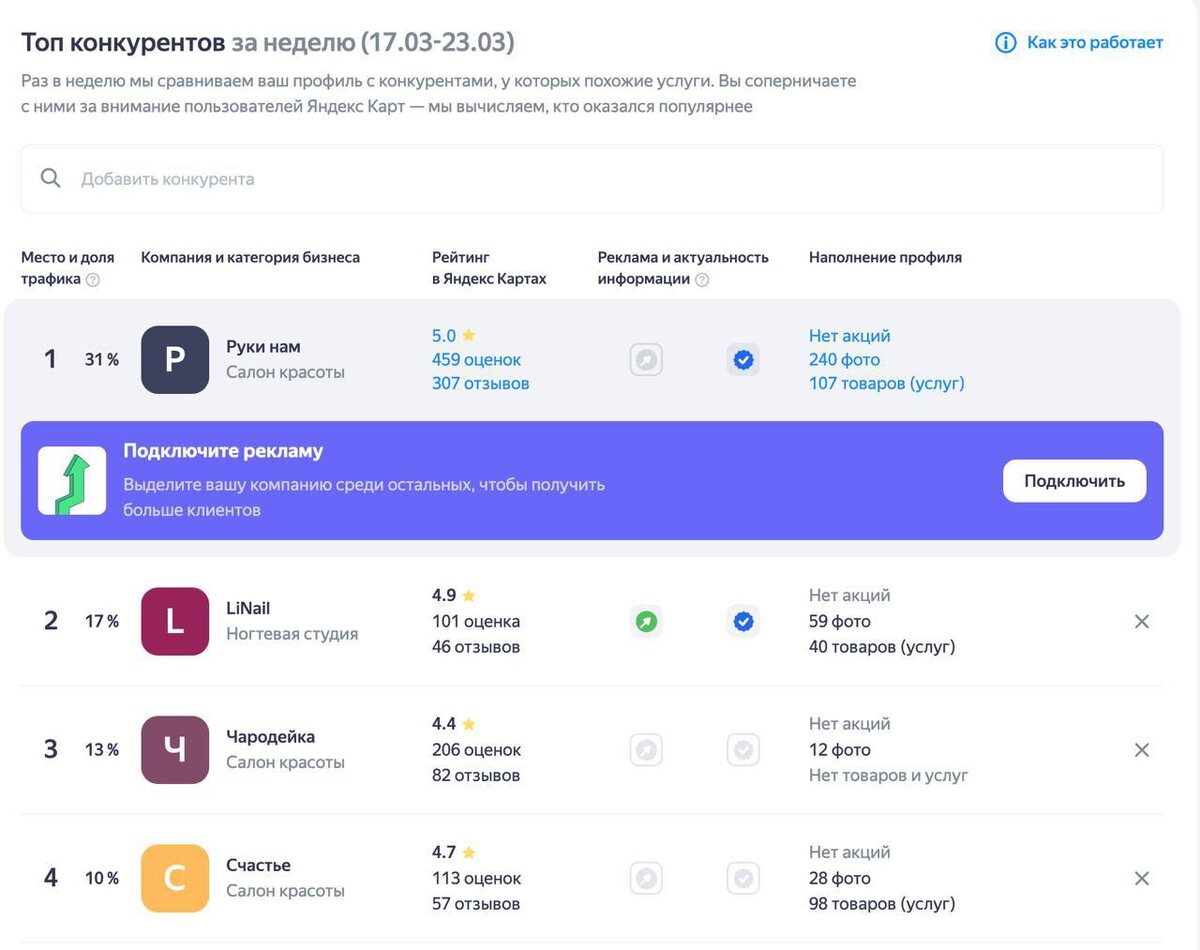Select the 'Руки нам' company name
The width and height of the screenshot is (1200, 950).
click(263, 347)
